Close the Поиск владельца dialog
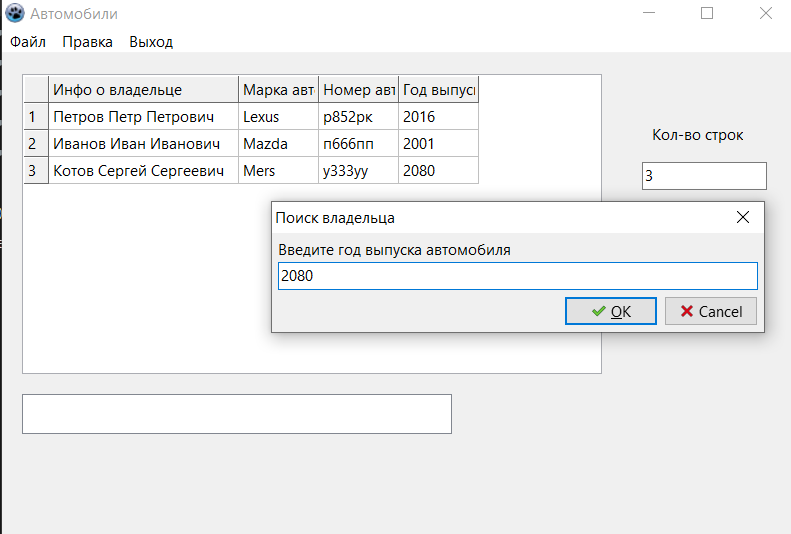Viewport: 791px width, 534px height. [x=743, y=217]
